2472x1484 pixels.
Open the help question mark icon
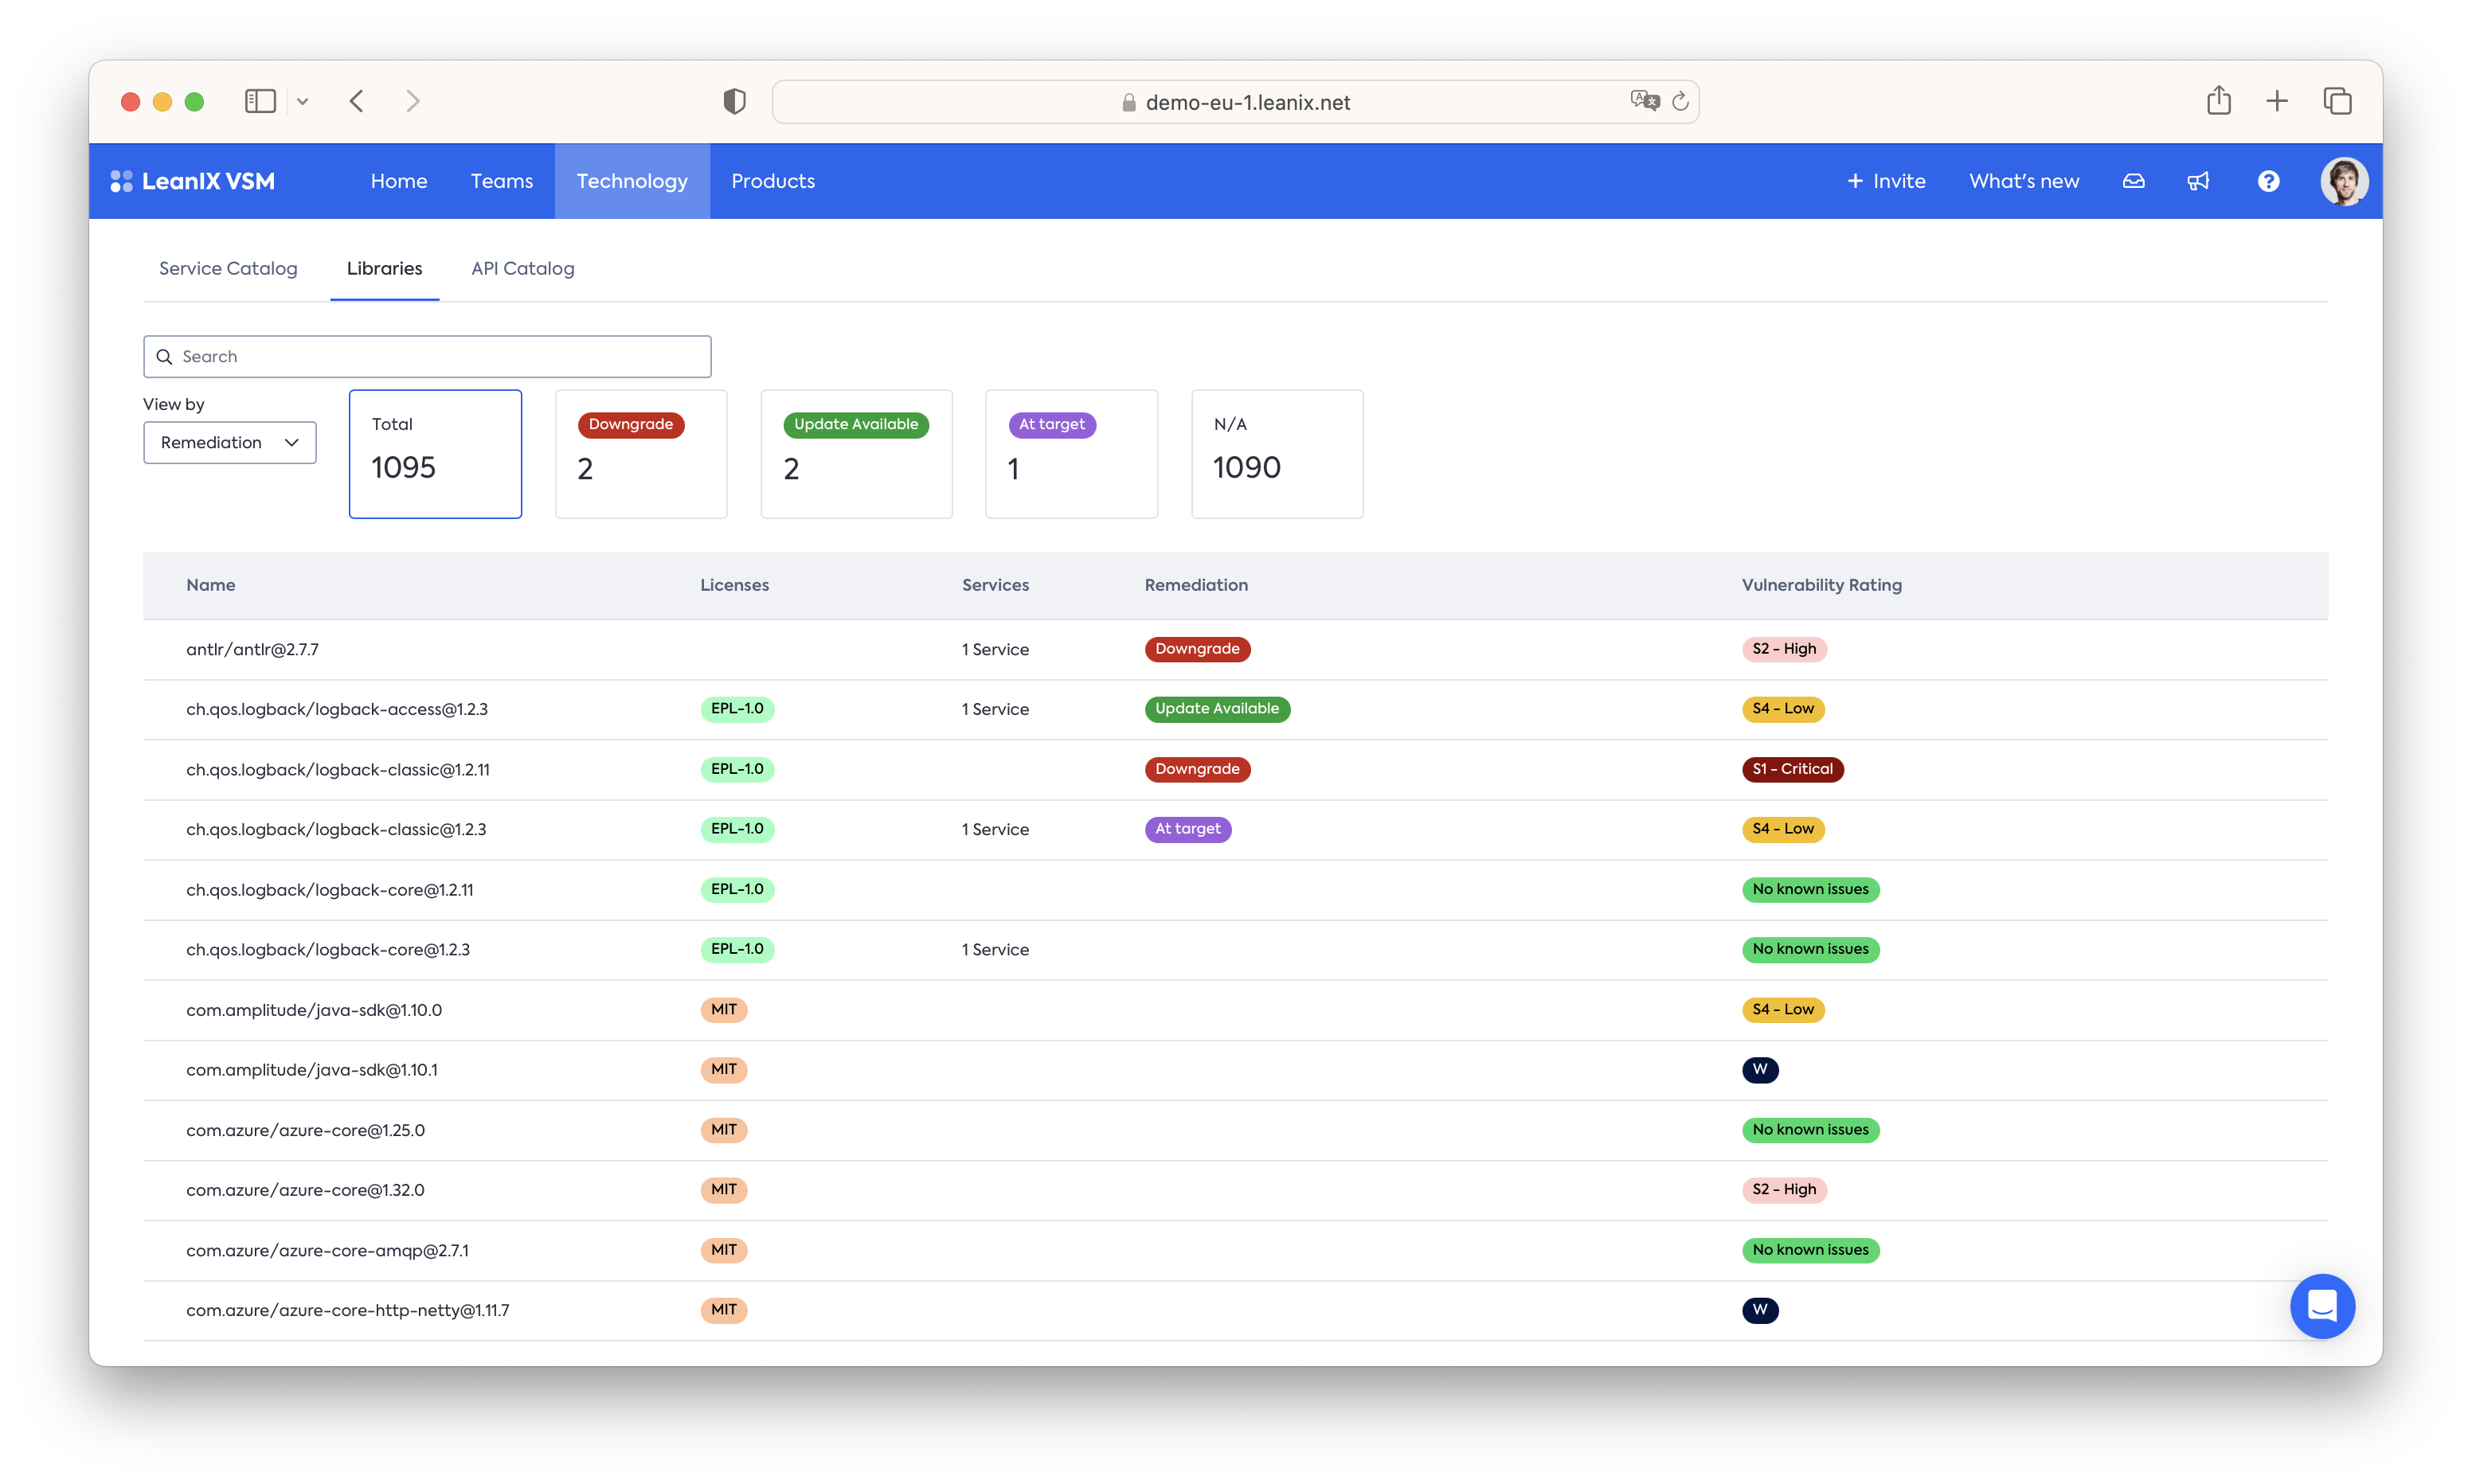click(x=2268, y=181)
